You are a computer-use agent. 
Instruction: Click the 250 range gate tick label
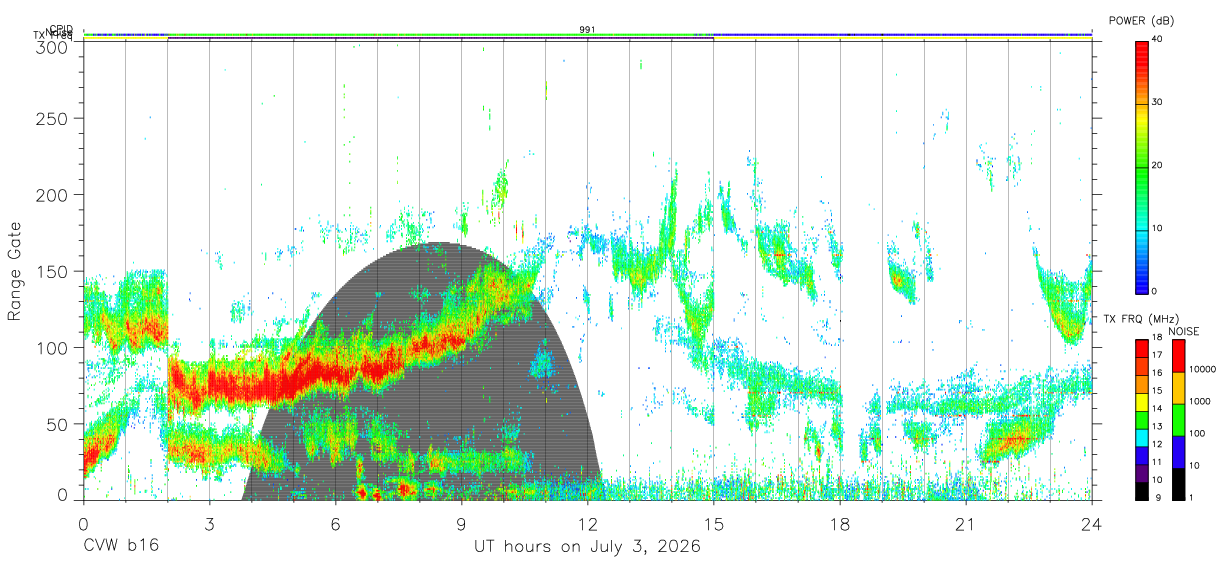52,118
